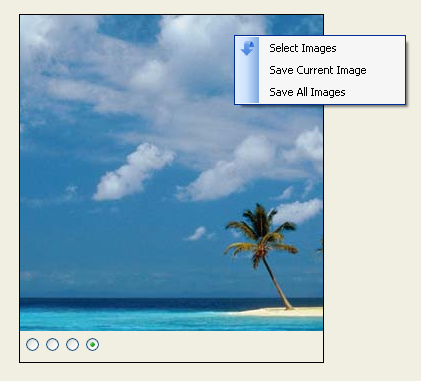
Task: Click the fourth radio button with green dot
Action: (x=92, y=344)
